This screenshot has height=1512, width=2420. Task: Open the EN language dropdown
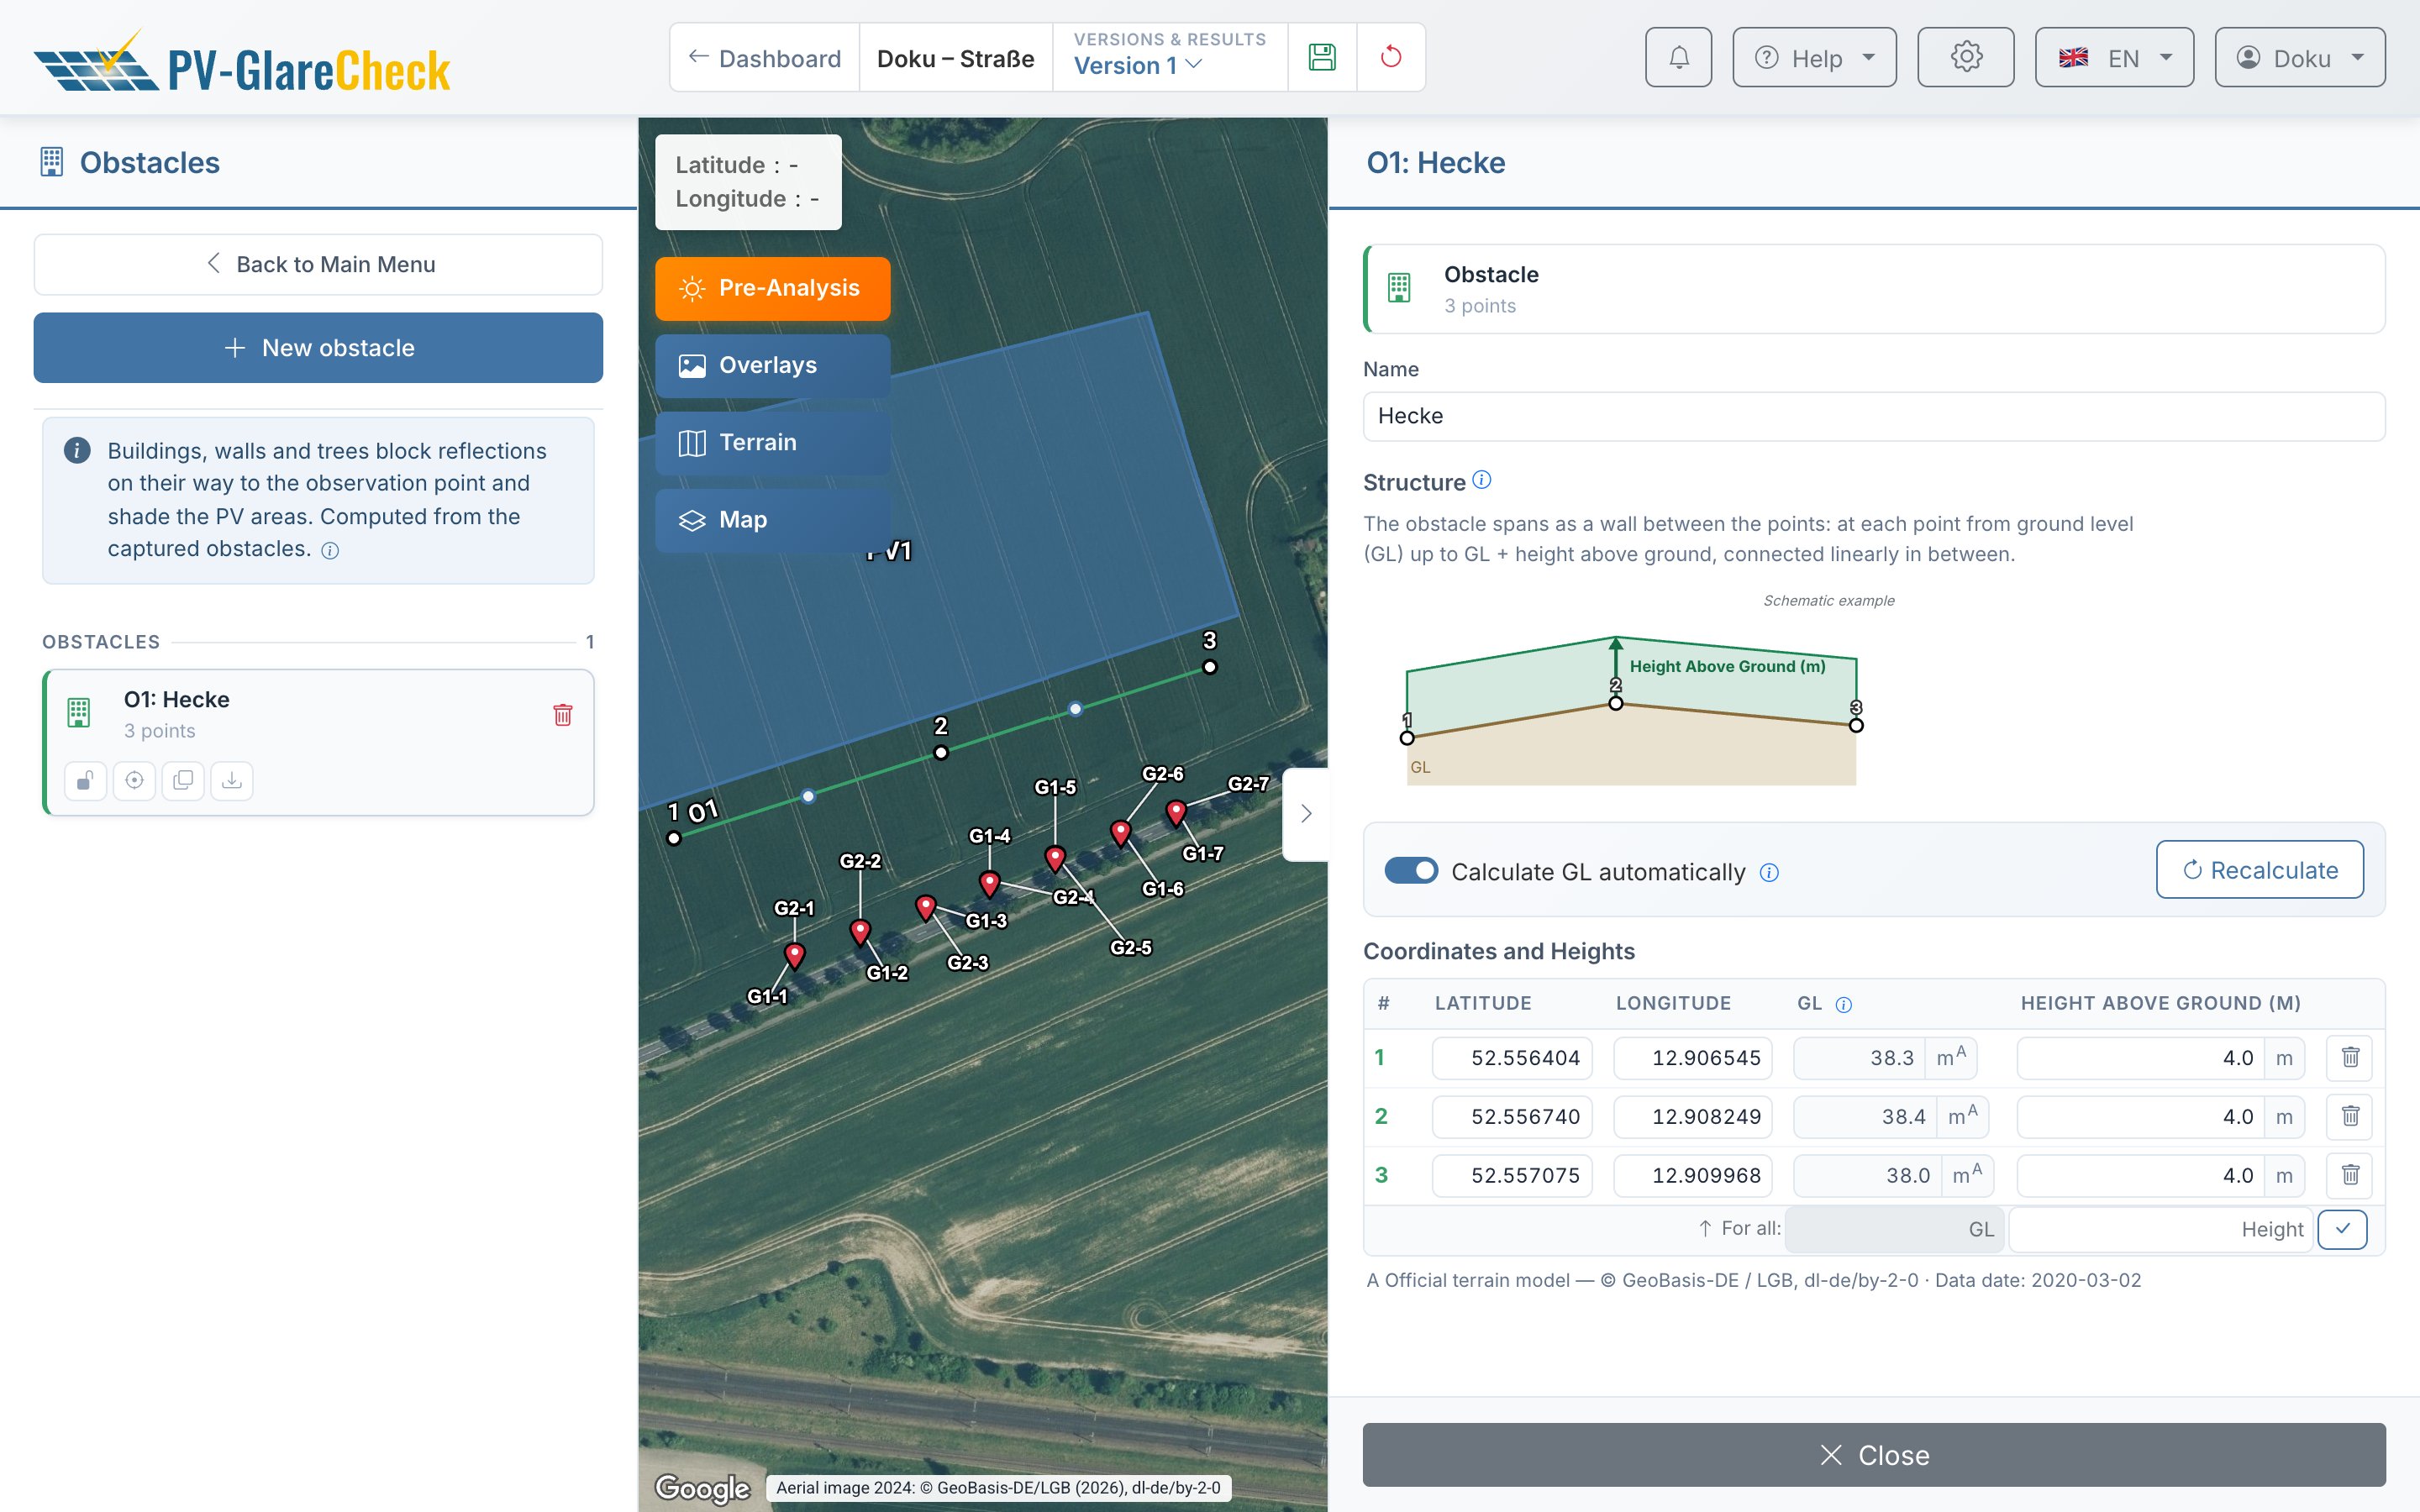click(2114, 57)
